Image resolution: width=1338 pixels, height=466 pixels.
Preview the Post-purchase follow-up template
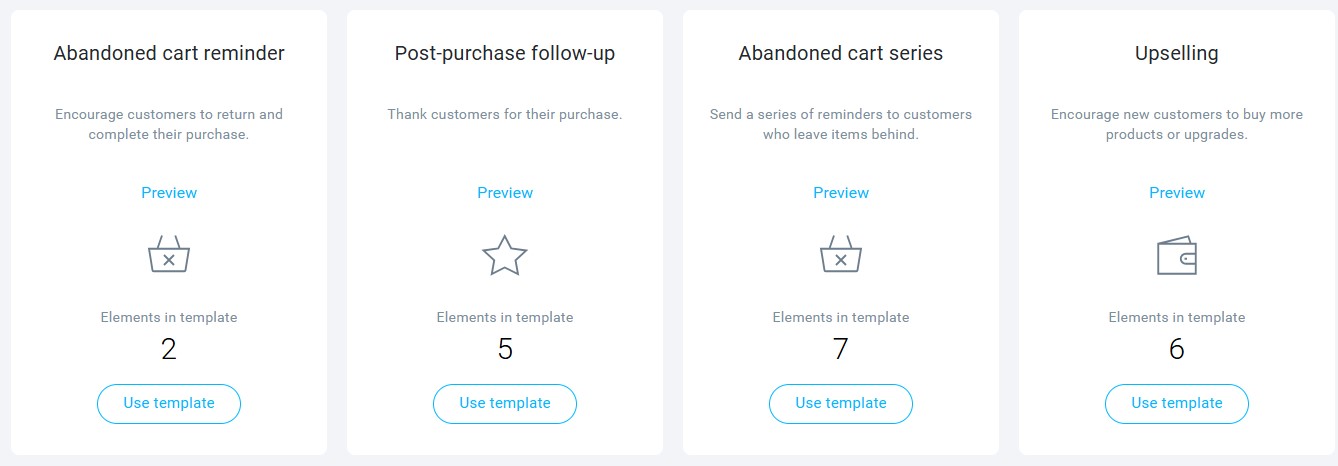tap(505, 193)
